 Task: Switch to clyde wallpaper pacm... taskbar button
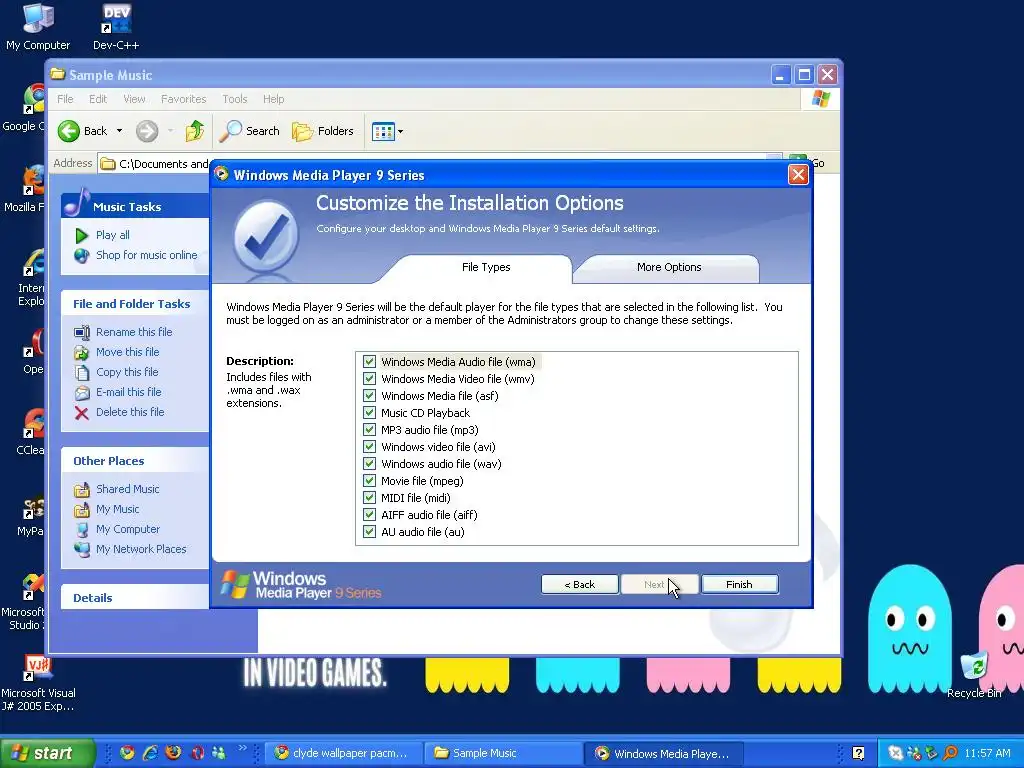click(344, 754)
